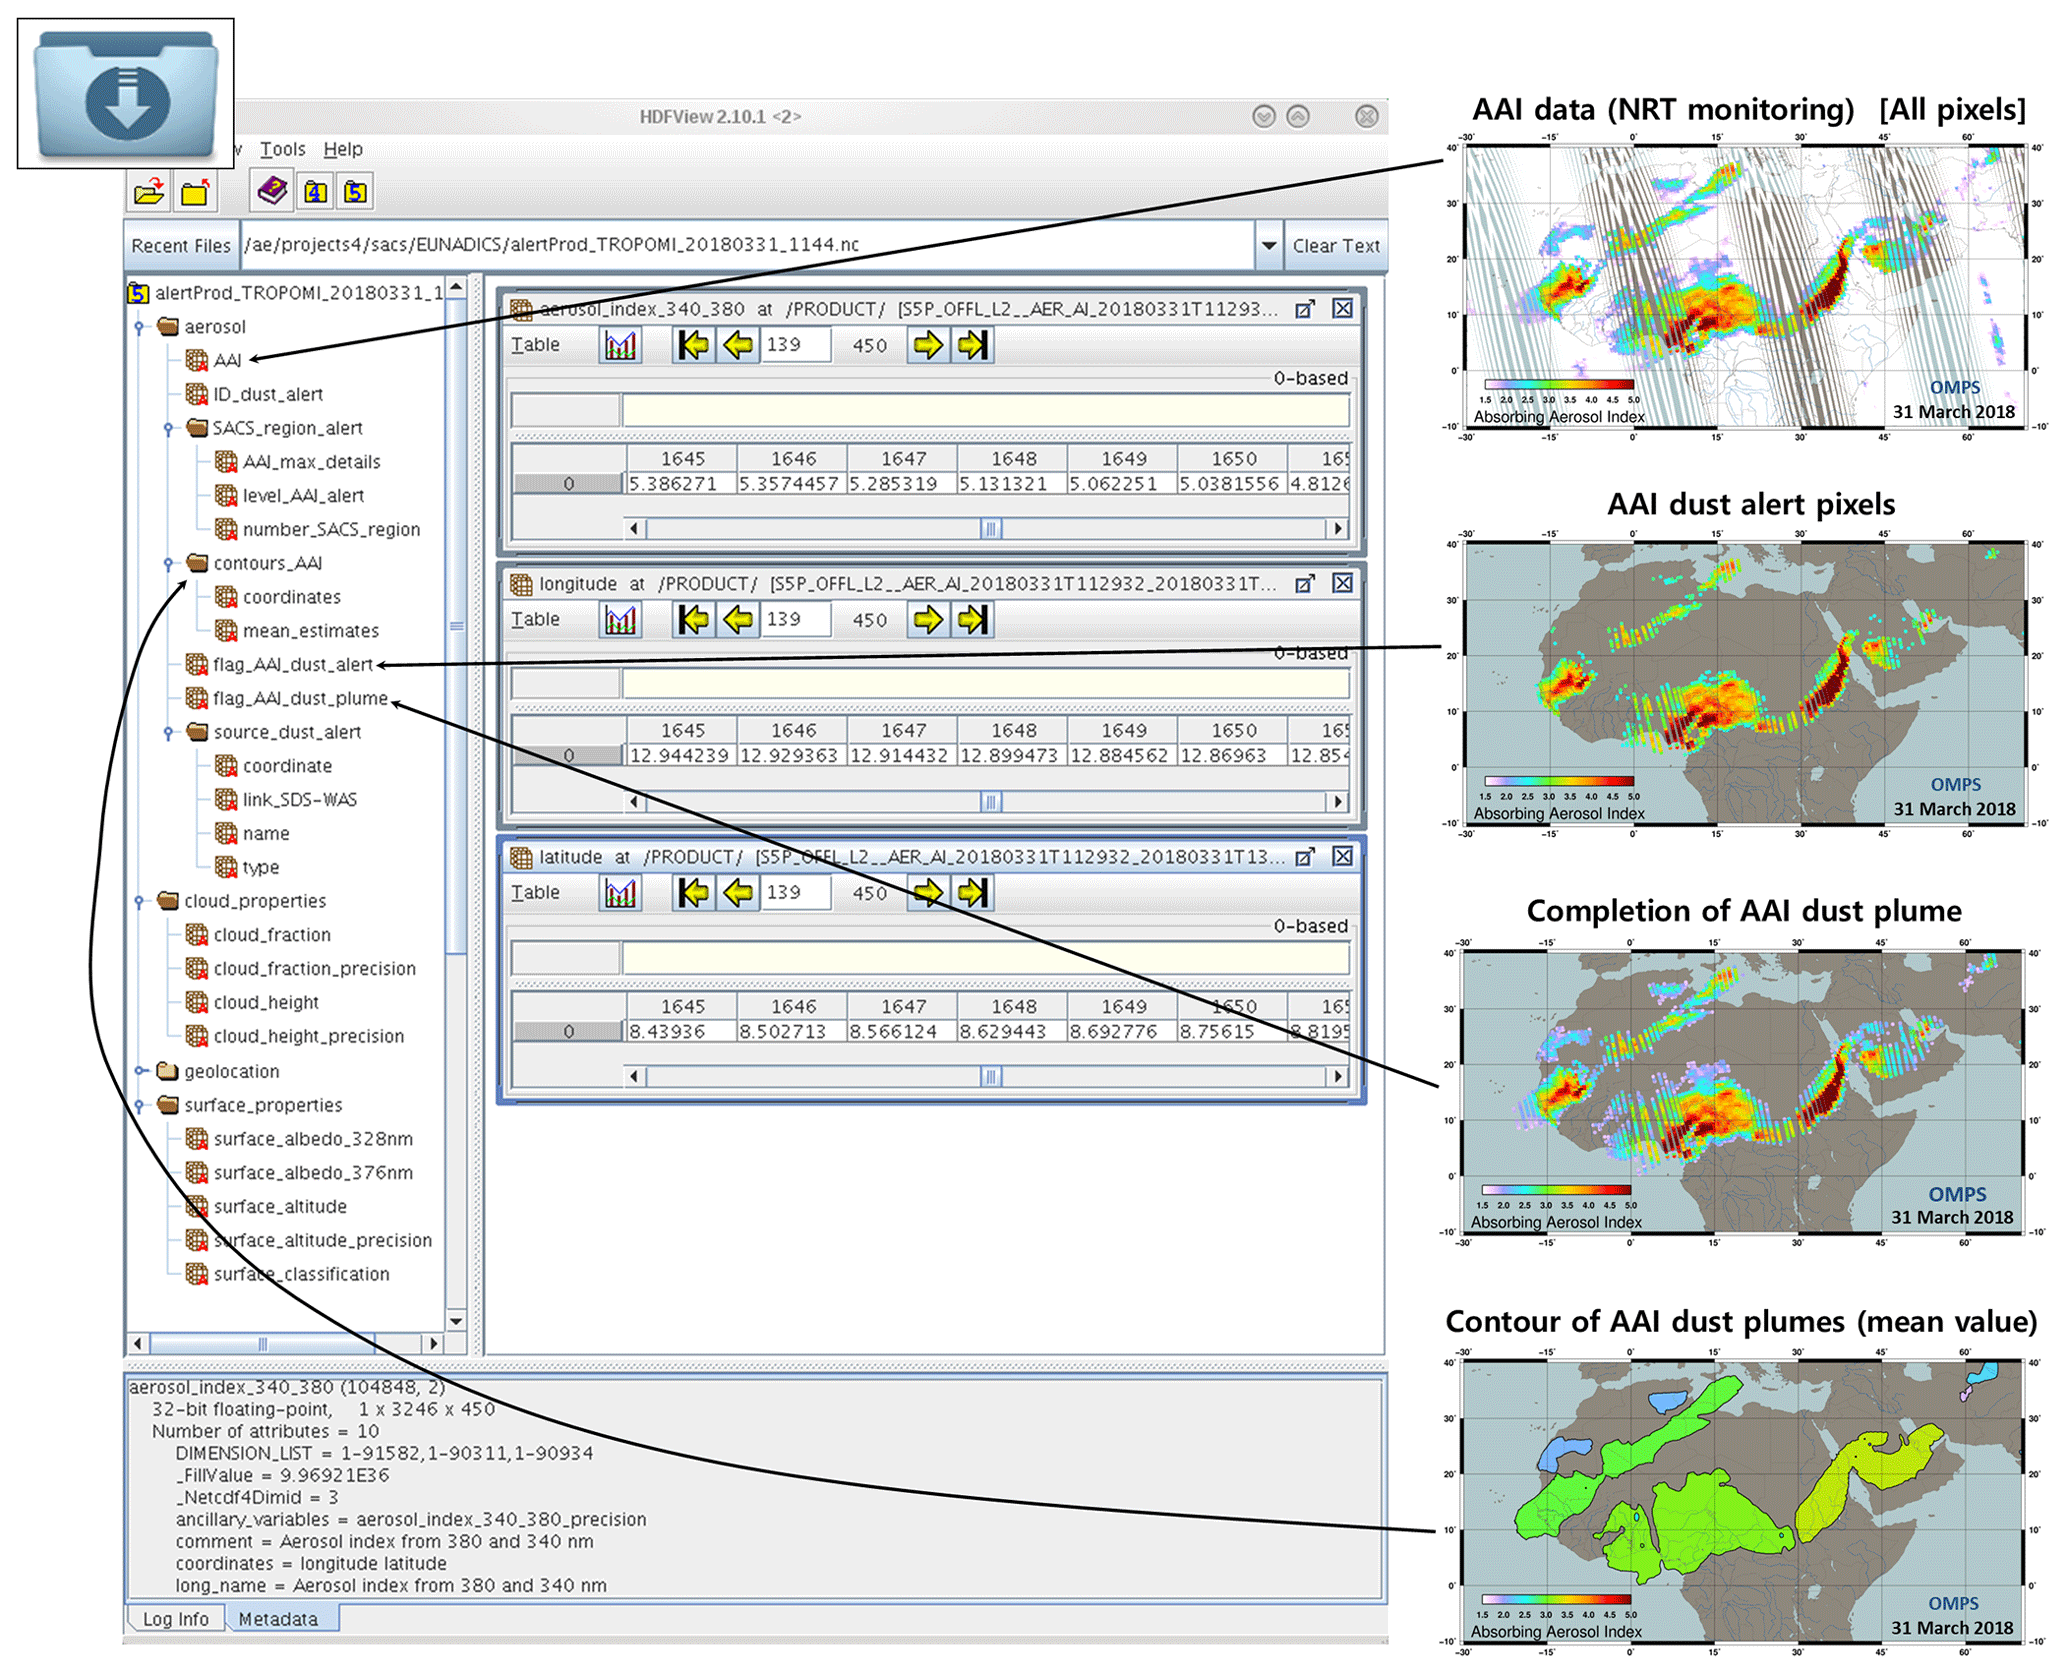
Task: Open the Tools menu
Action: coord(282,149)
